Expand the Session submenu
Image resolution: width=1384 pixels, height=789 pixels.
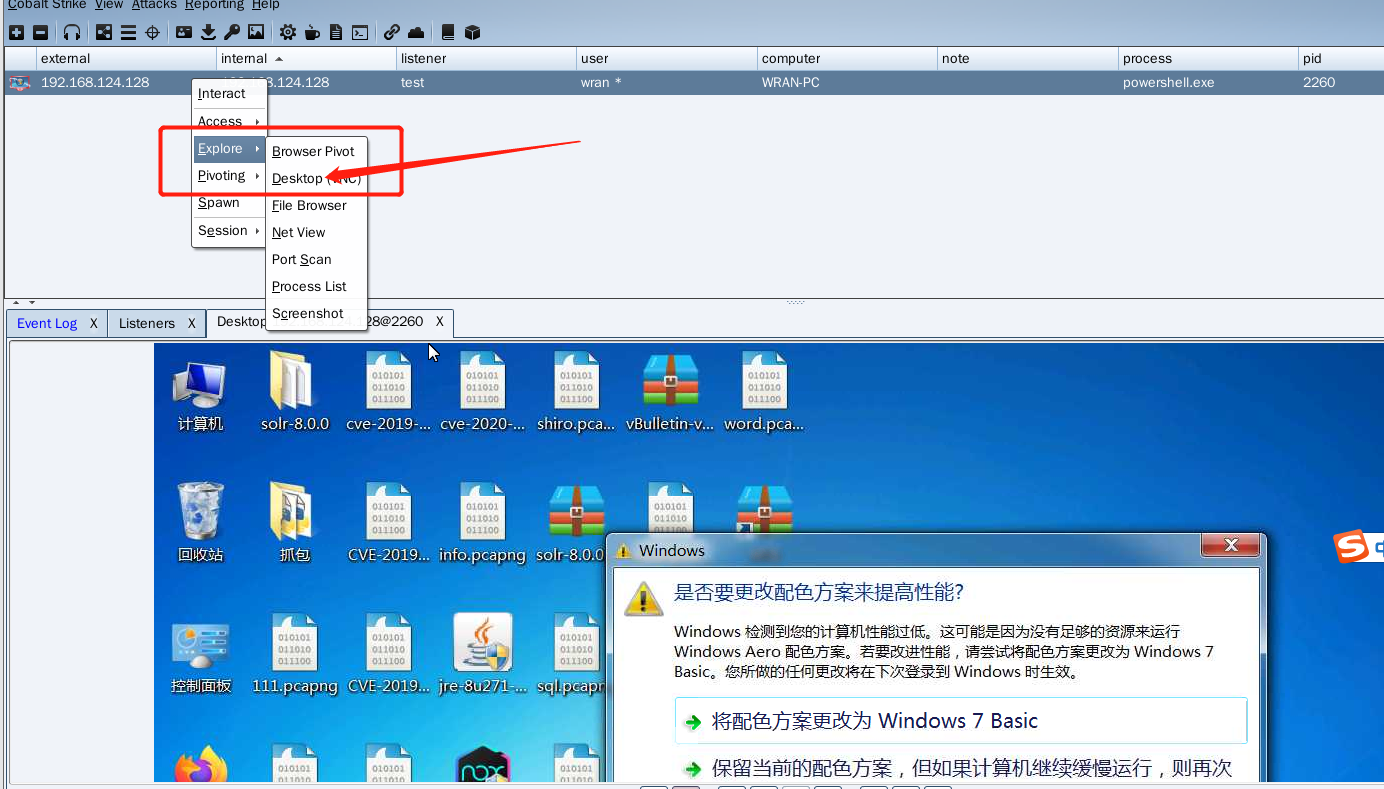coord(229,231)
